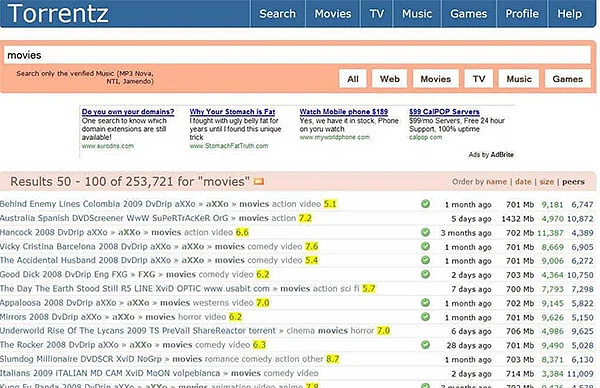Open the TV tab in top navigation

click(377, 14)
